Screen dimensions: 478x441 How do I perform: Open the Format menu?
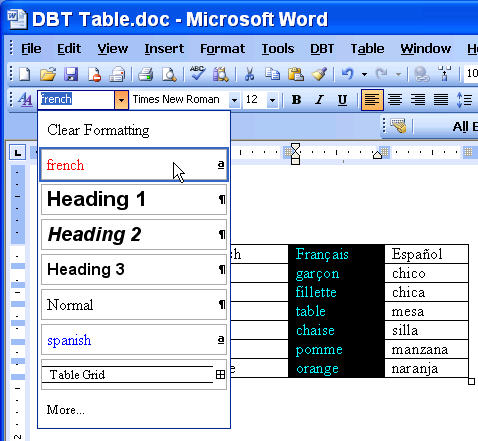tap(222, 49)
